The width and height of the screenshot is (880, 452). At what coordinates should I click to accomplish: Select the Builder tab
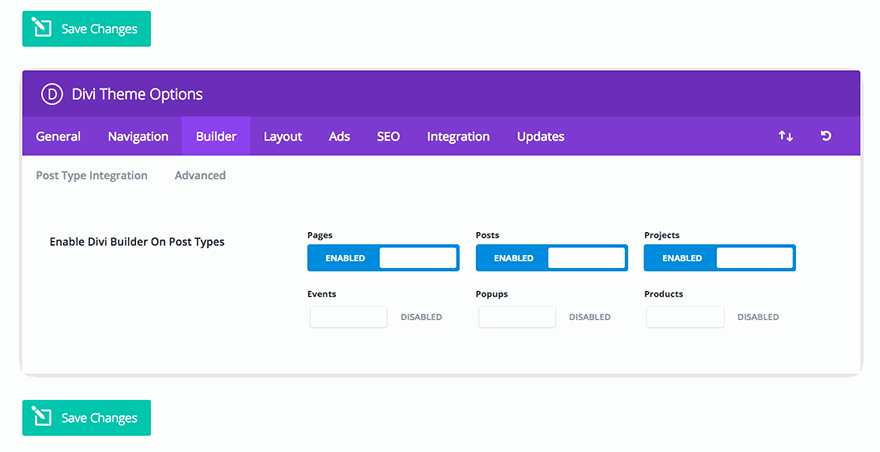(216, 136)
